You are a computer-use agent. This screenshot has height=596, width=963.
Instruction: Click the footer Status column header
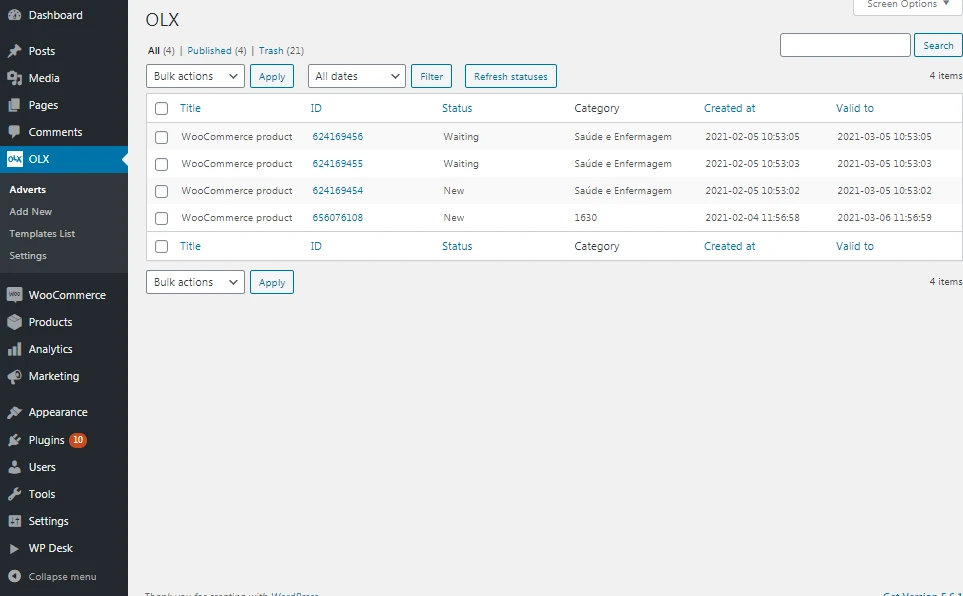[x=457, y=246]
